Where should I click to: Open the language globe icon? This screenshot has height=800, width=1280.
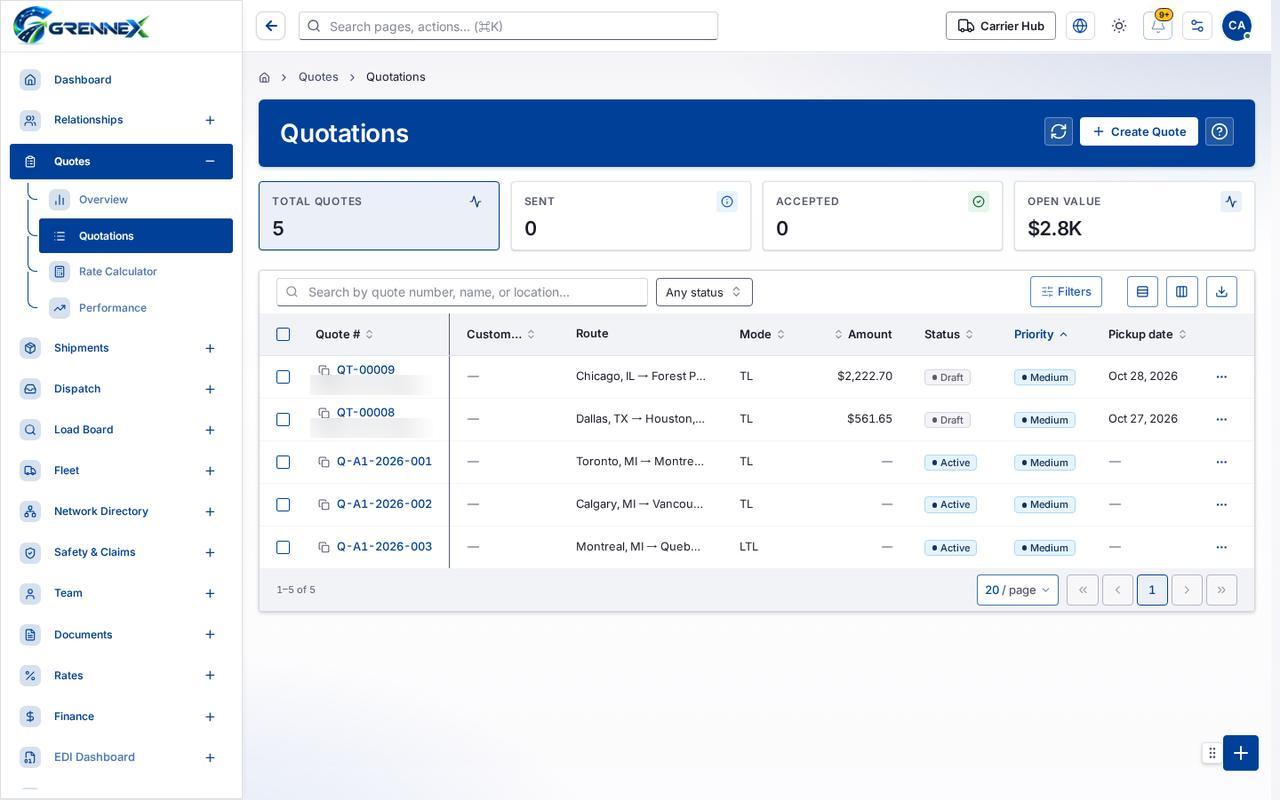(x=1080, y=26)
